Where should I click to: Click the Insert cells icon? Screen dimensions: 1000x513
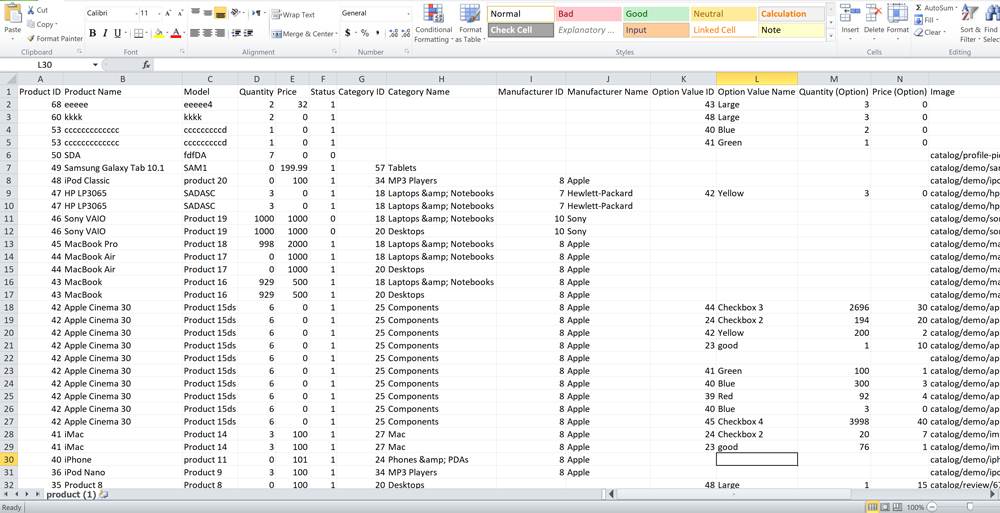point(849,14)
